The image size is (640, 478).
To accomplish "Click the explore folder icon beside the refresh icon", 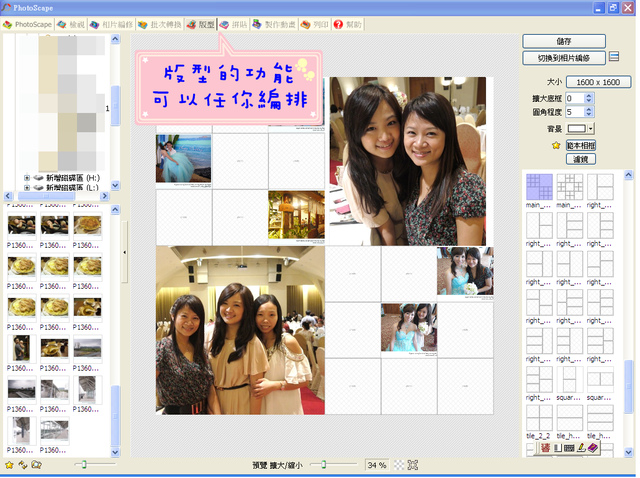I will [37, 465].
